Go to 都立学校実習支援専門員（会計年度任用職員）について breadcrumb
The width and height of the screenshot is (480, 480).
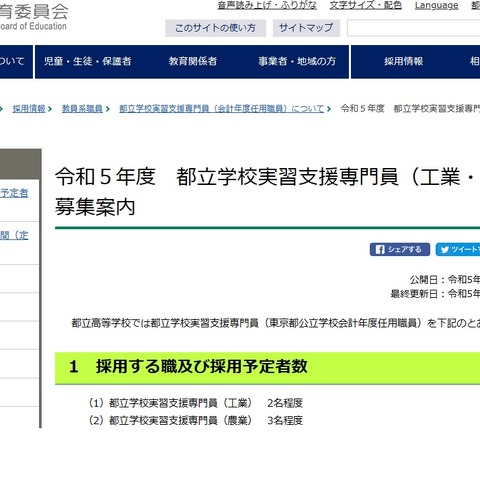[x=222, y=109]
